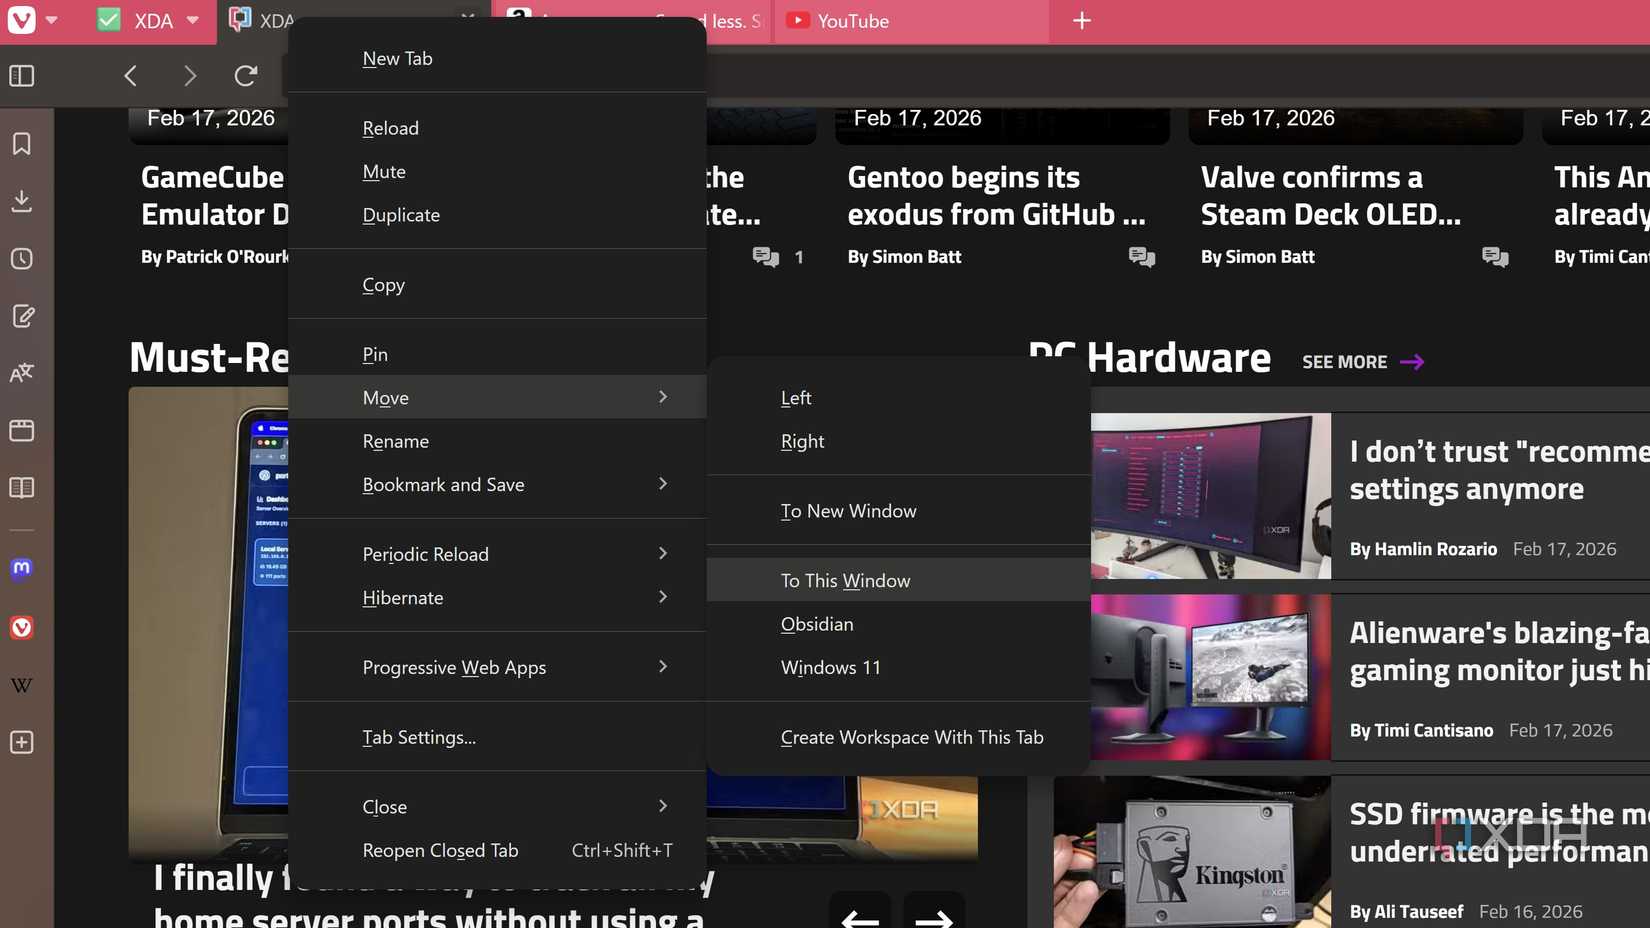The height and width of the screenshot is (928, 1650).
Task: Expand the Move submenu
Action: [x=497, y=397]
